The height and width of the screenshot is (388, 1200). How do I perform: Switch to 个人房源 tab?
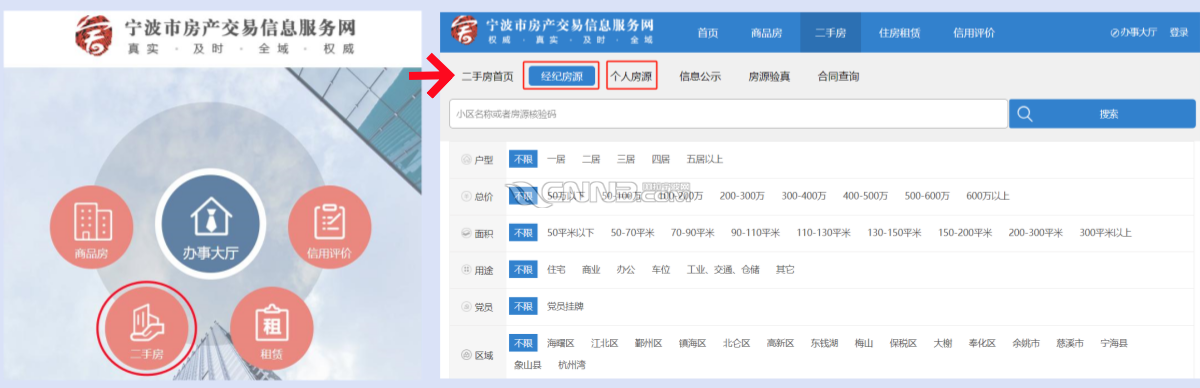[x=631, y=76]
